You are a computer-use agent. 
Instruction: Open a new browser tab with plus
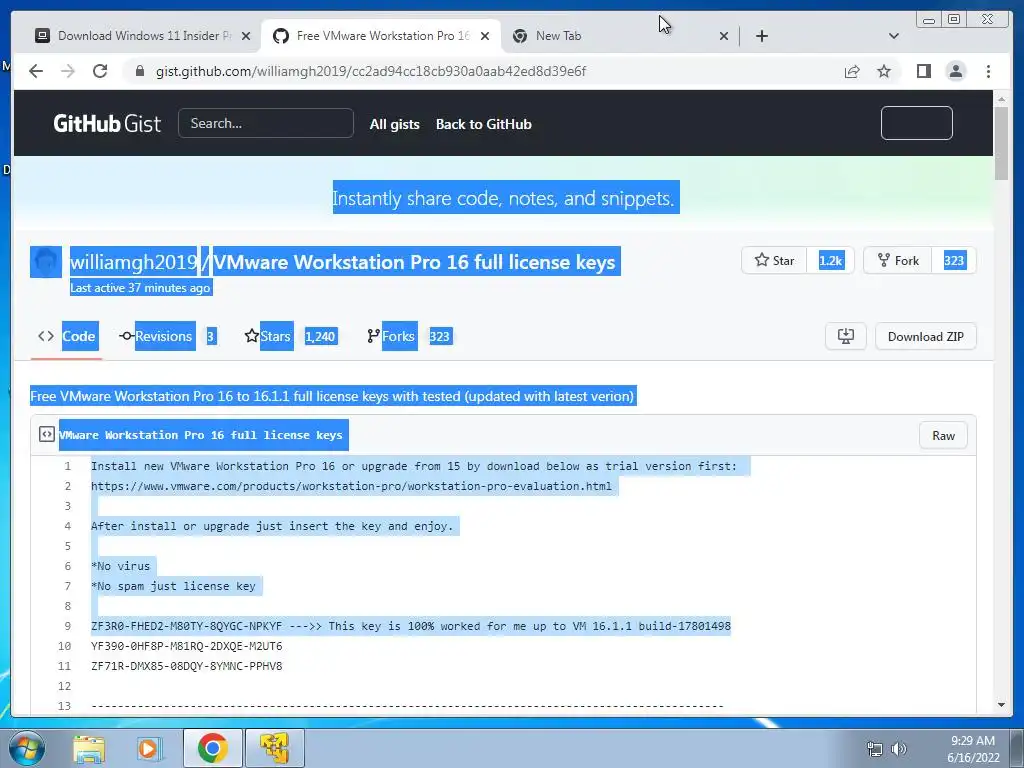pos(761,36)
